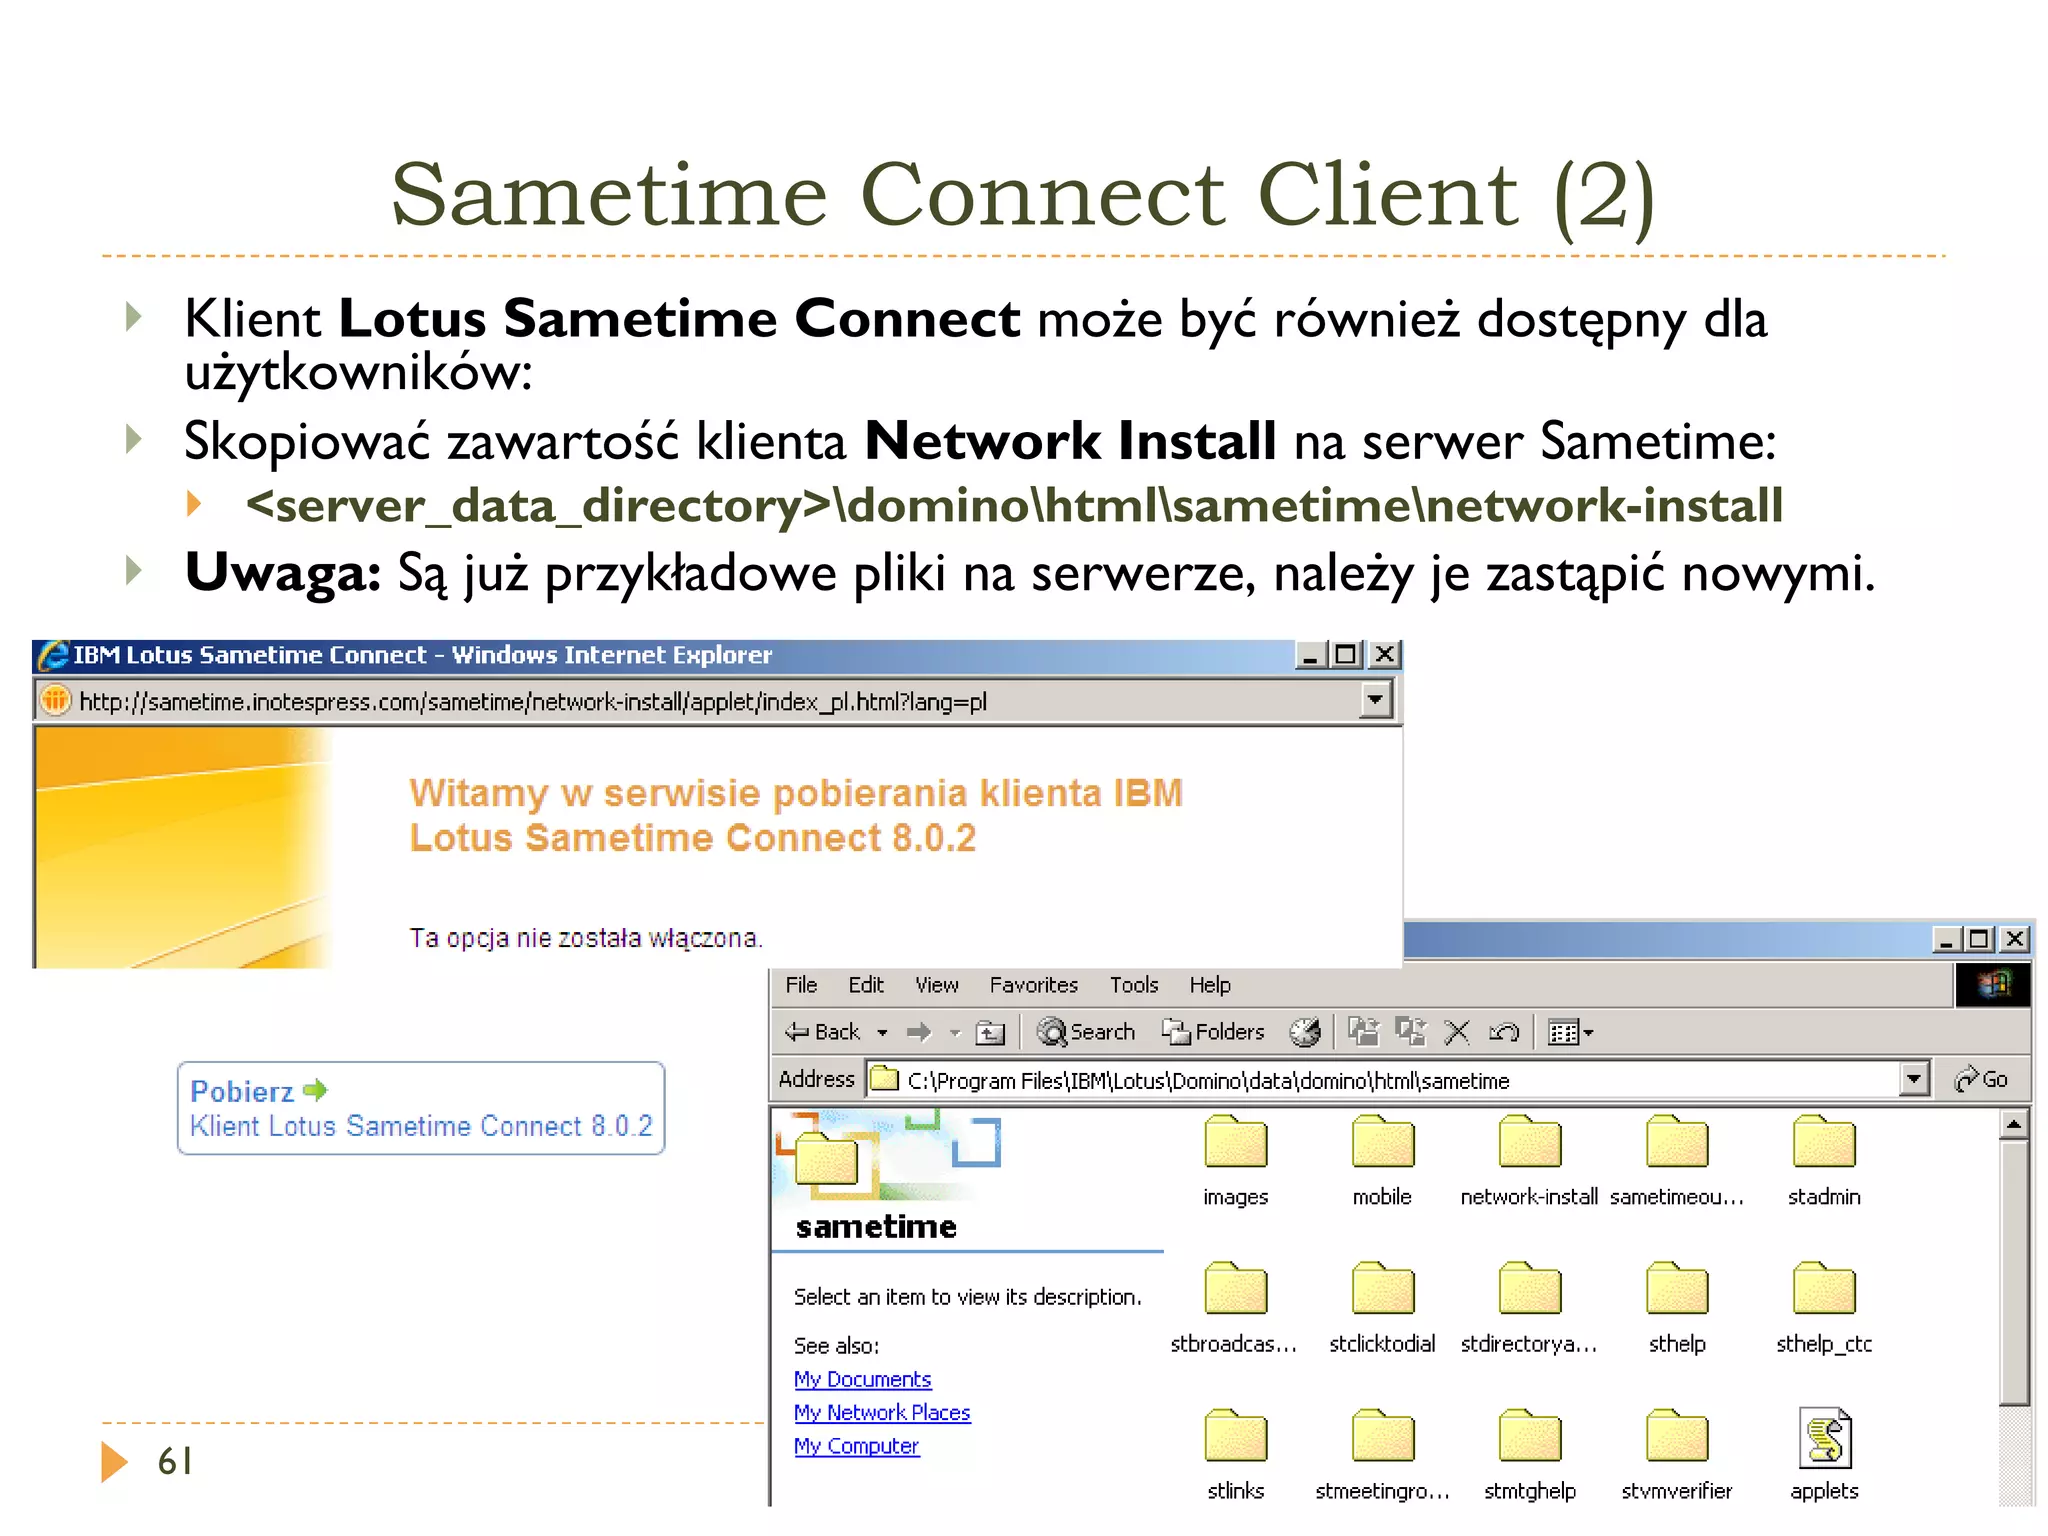This screenshot has width=2048, height=1536.
Task: Open the stdirectorya... folder
Action: point(1529,1307)
